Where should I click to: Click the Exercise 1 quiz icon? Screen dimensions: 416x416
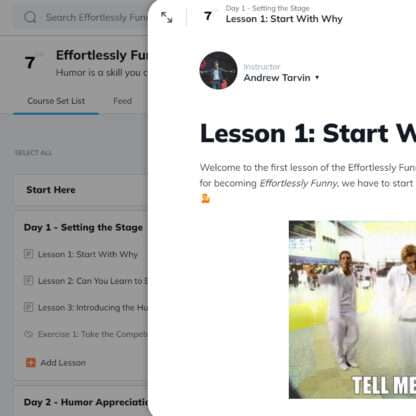point(29,334)
